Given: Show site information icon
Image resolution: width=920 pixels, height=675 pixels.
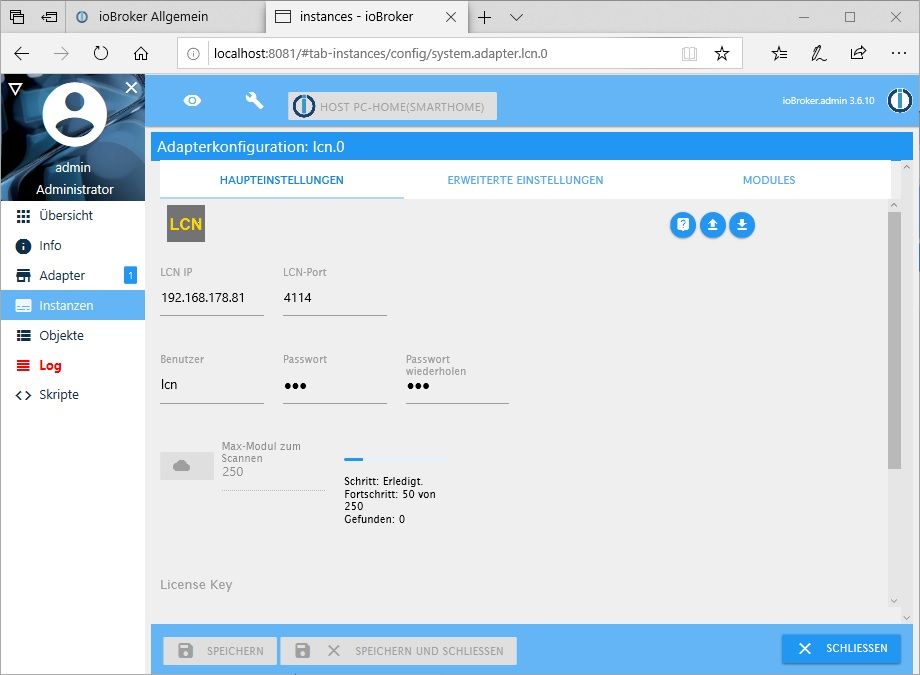Looking at the screenshot, I should 193,54.
